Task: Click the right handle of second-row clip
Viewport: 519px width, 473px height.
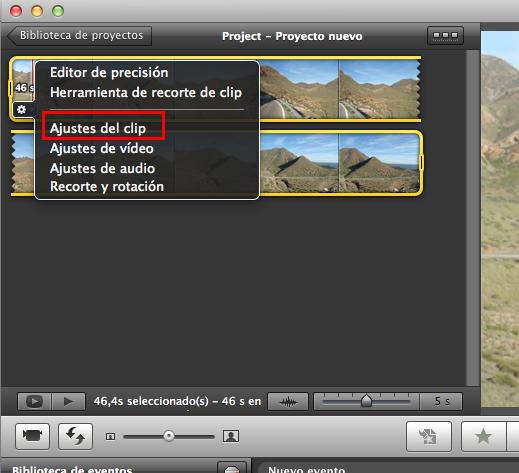Action: click(421, 163)
